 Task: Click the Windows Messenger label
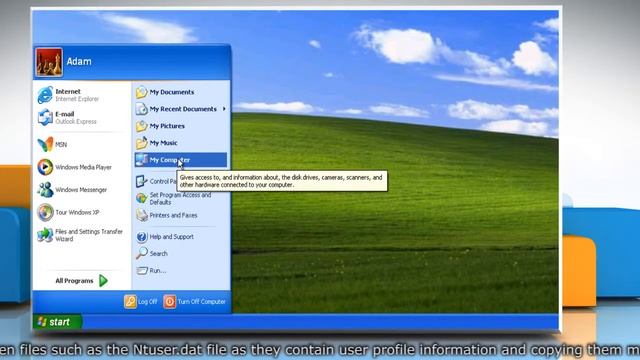click(81, 190)
